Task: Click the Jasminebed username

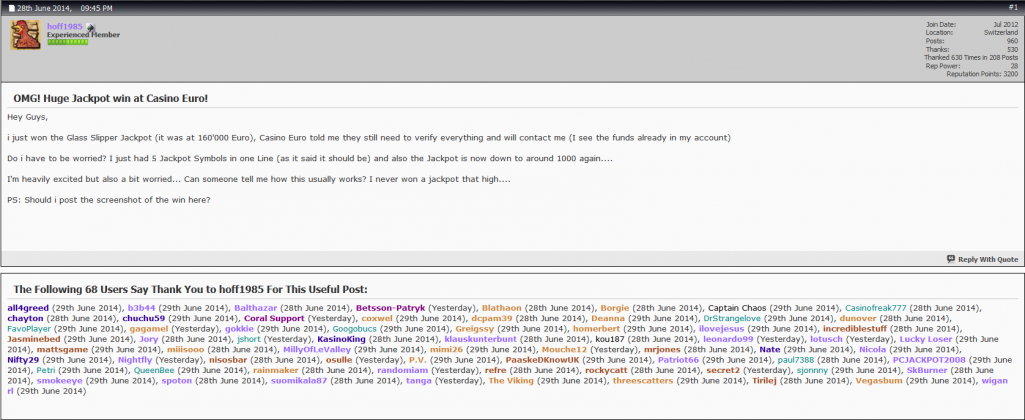Action: coord(34,339)
